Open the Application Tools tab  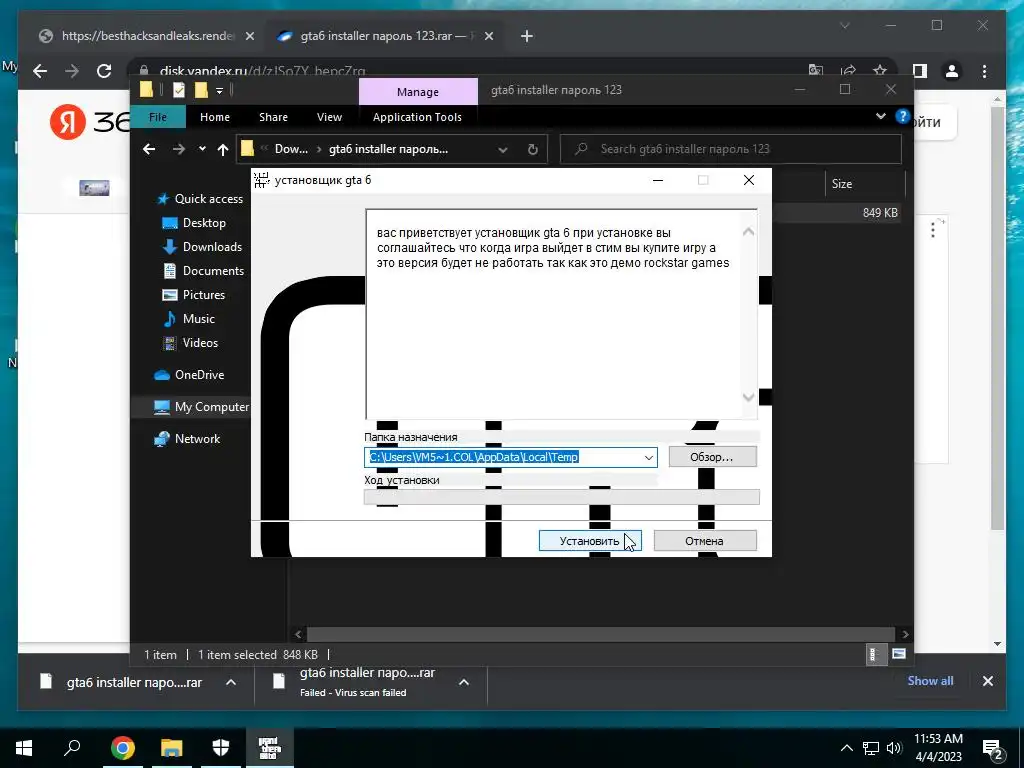417,117
